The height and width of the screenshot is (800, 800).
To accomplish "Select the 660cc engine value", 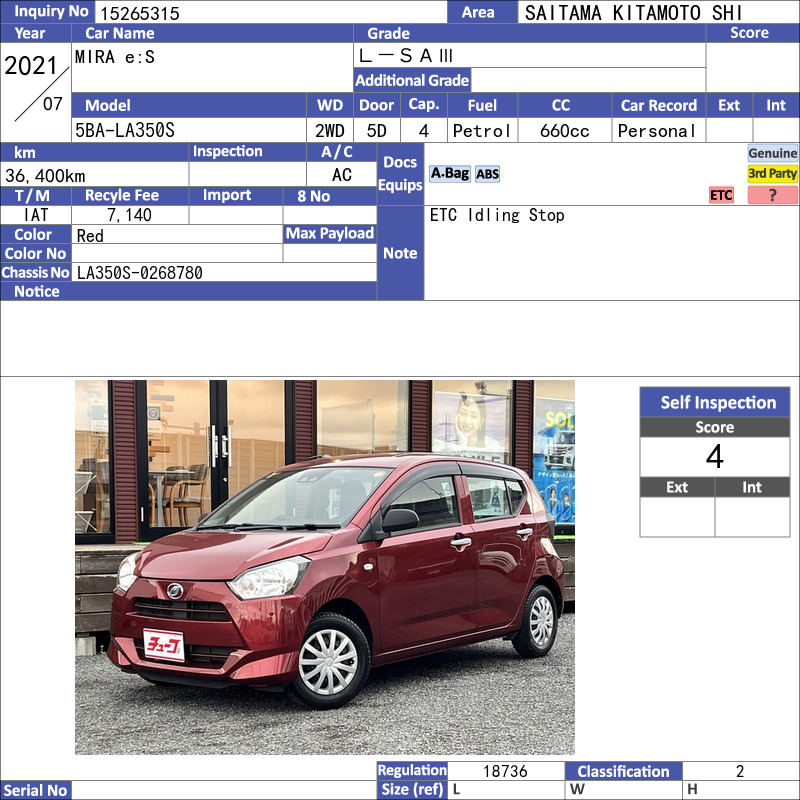I will [x=564, y=131].
